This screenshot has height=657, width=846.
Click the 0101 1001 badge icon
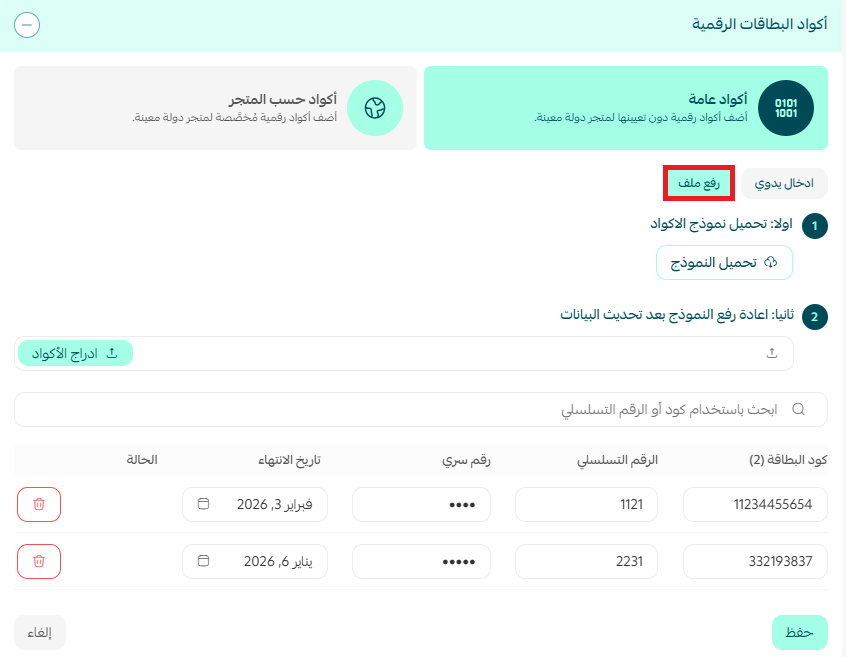click(x=786, y=106)
